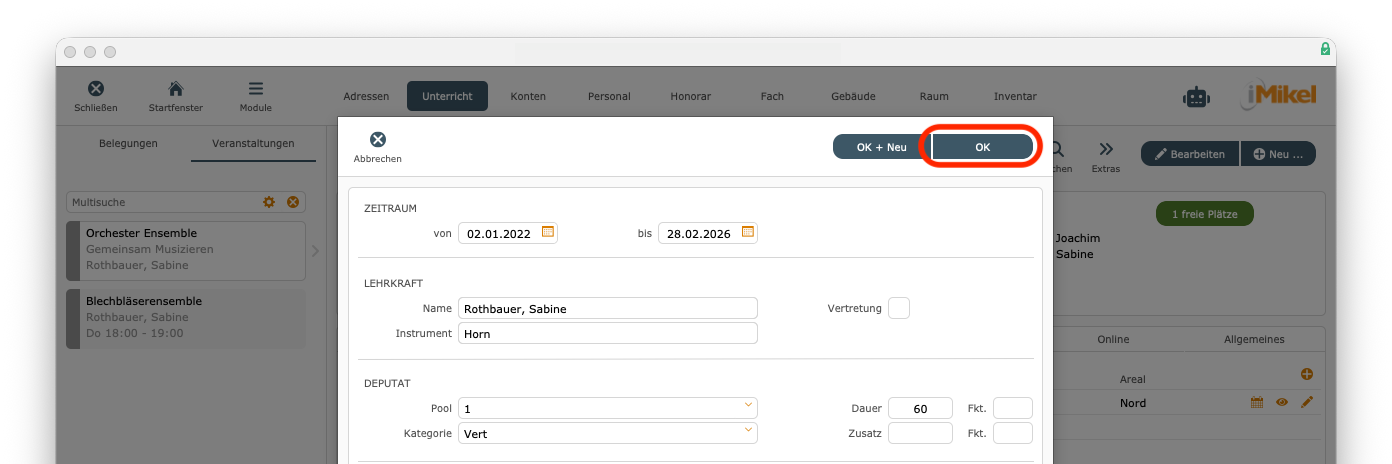
Task: Open the Extras double-chevron icon
Action: (x=1106, y=149)
